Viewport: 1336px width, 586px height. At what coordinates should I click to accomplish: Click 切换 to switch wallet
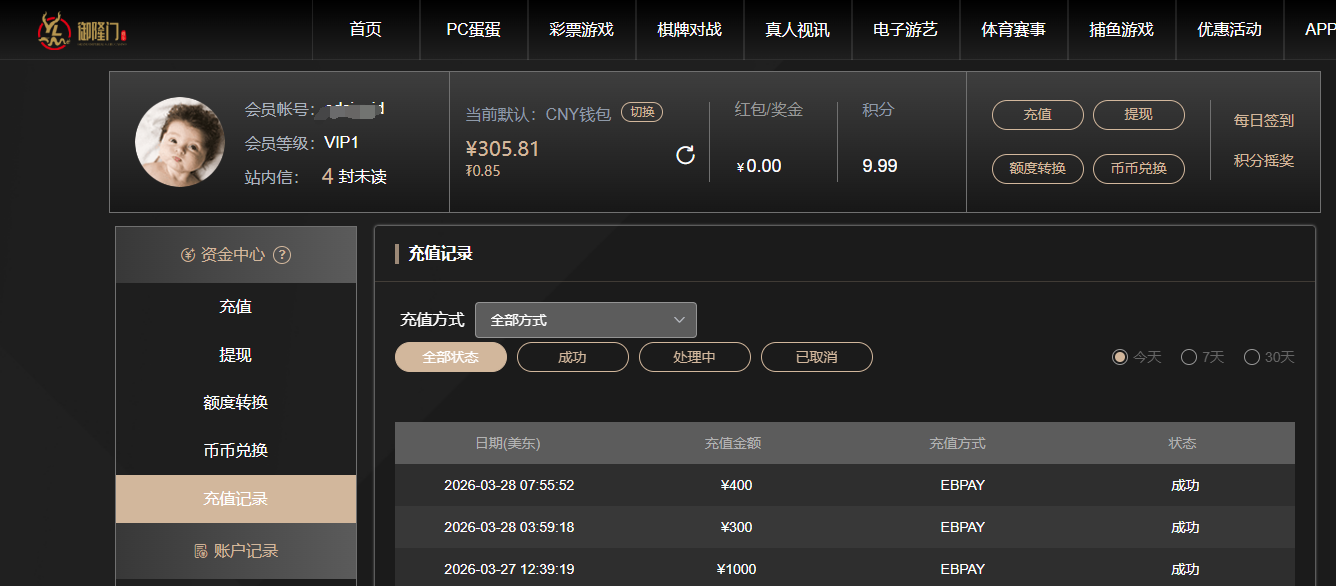click(641, 111)
